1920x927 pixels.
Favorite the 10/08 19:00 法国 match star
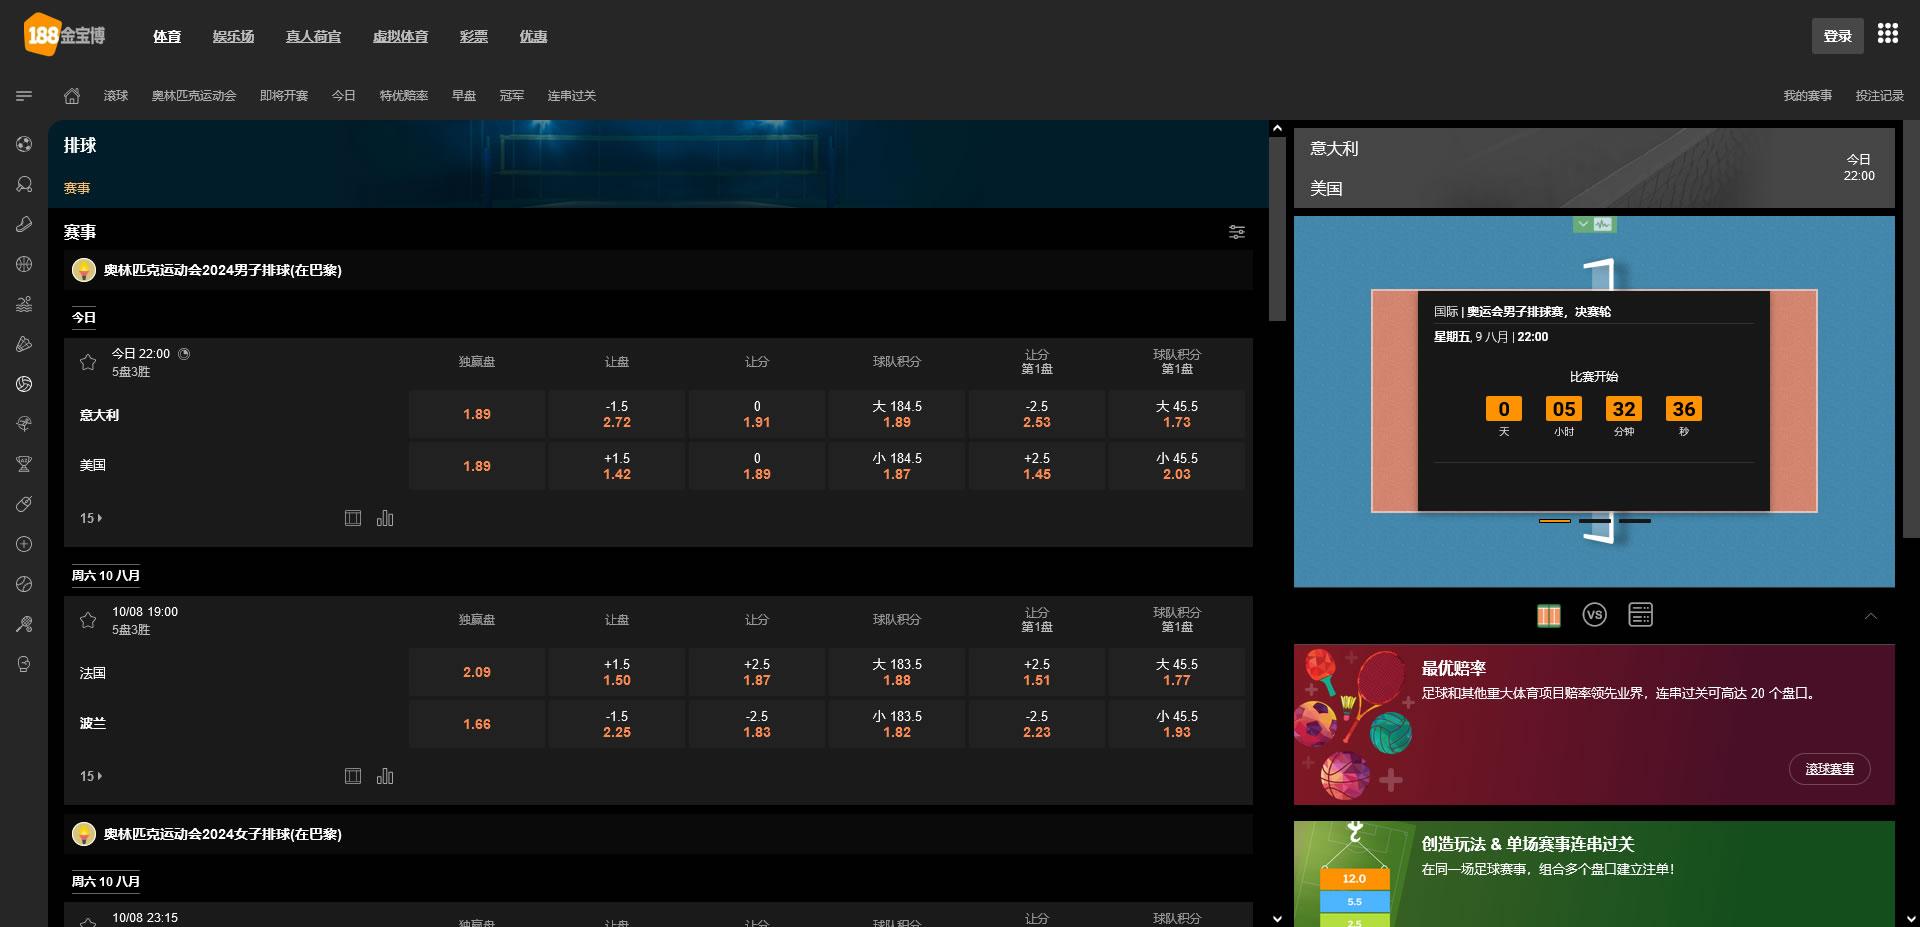point(88,620)
